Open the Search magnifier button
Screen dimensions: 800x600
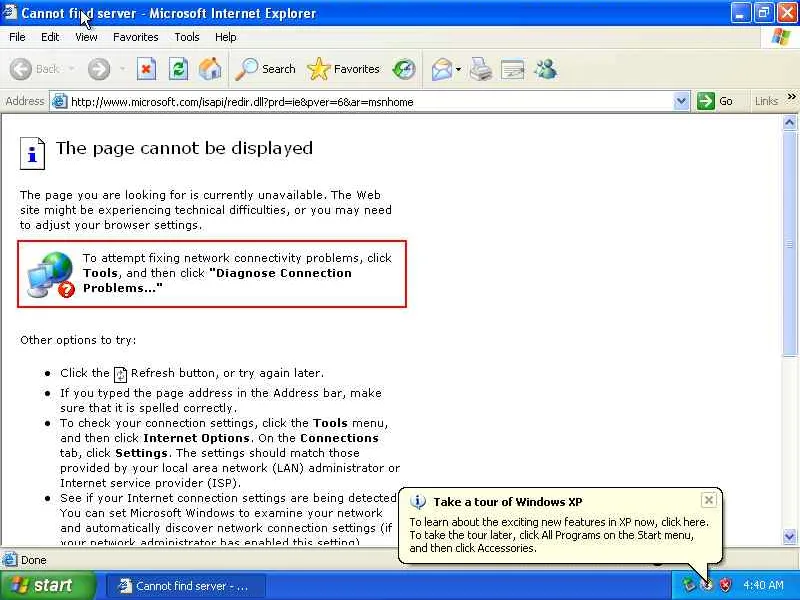(265, 69)
